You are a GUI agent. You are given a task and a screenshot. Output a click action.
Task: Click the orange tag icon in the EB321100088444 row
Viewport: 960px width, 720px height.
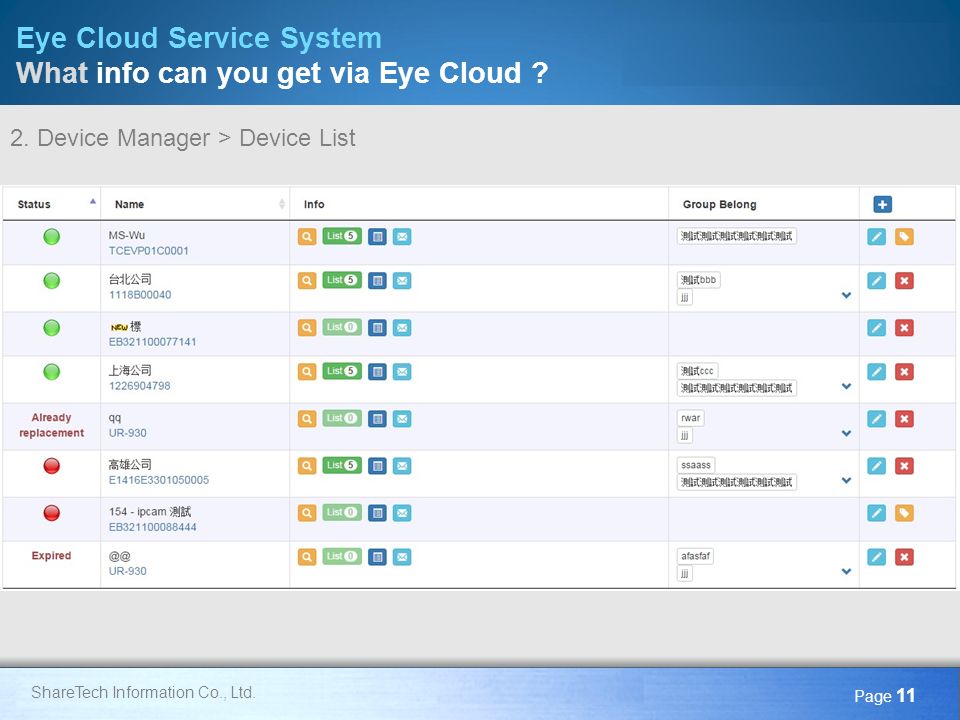(904, 514)
